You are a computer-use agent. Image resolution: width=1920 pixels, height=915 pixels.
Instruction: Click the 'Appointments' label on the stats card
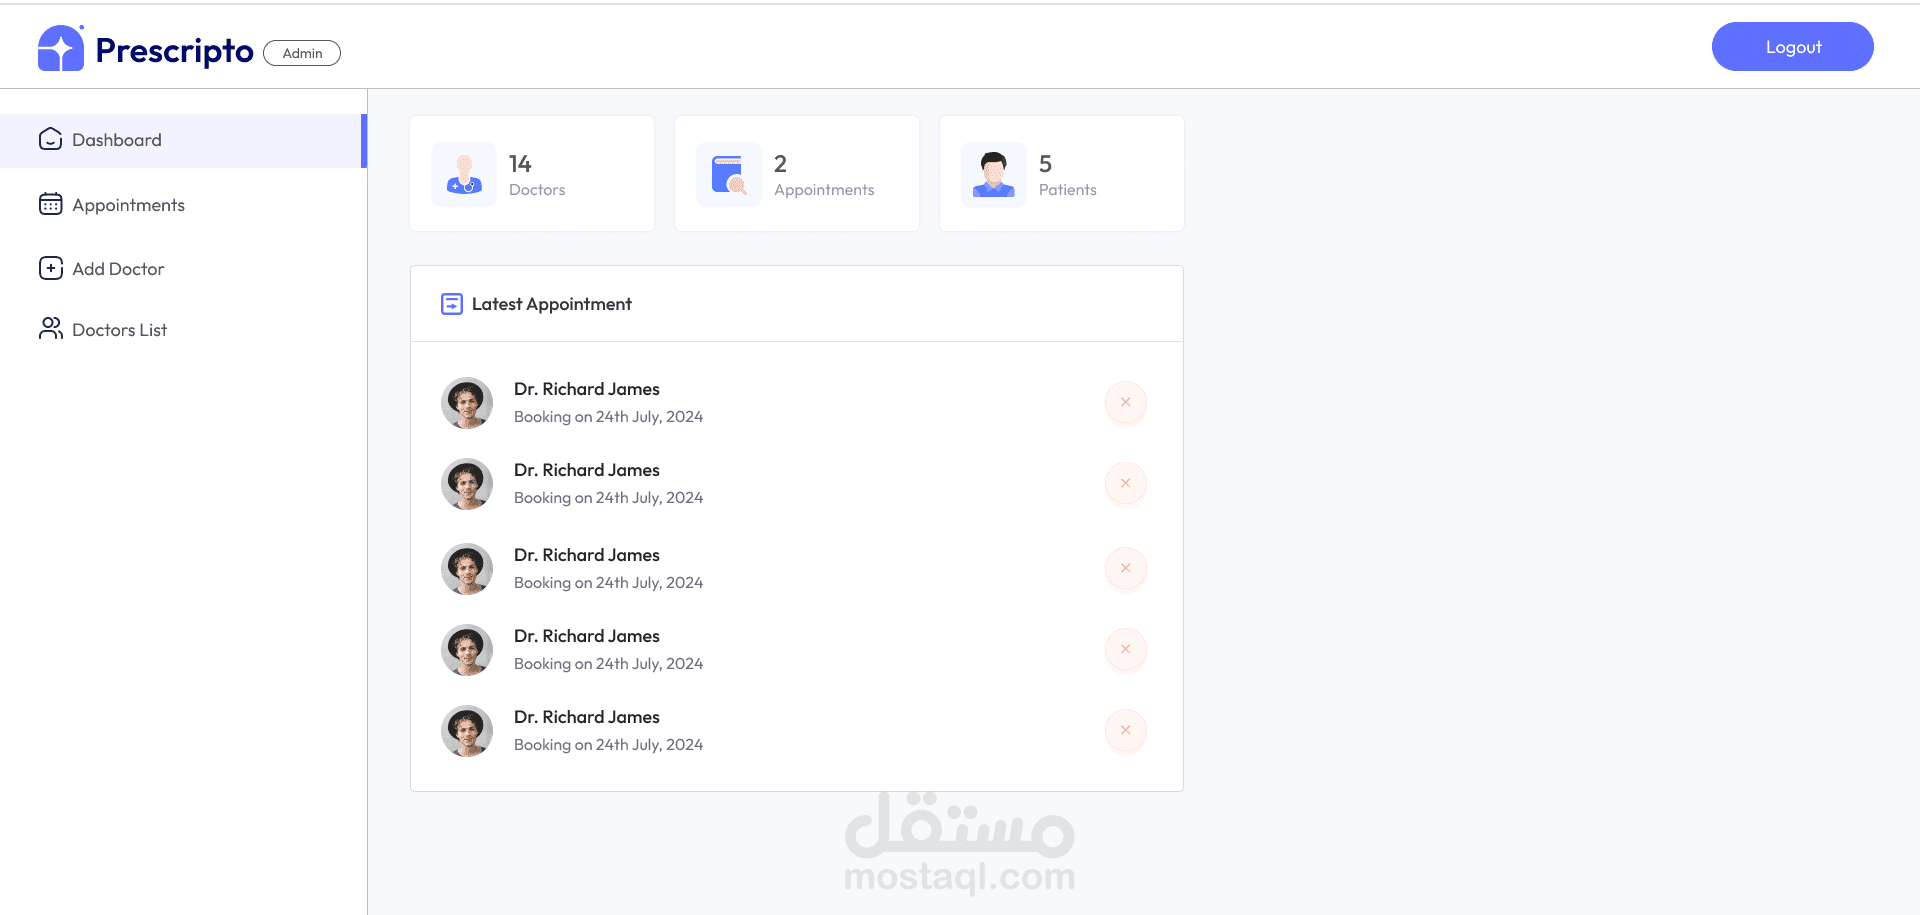[x=824, y=190]
